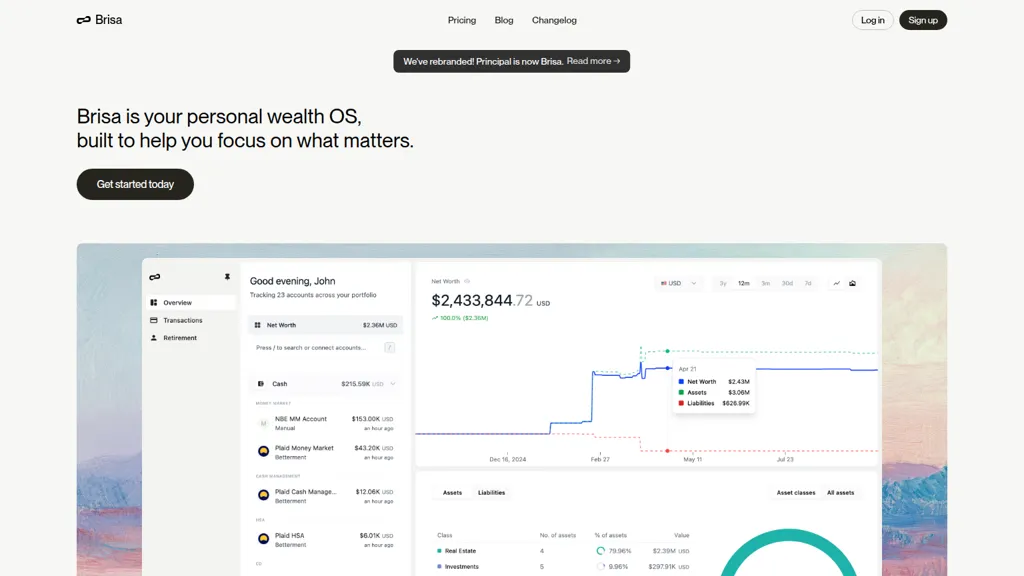Screen dimensions: 1024x576
Task: Switch to area chart view icon
Action: coord(852,283)
